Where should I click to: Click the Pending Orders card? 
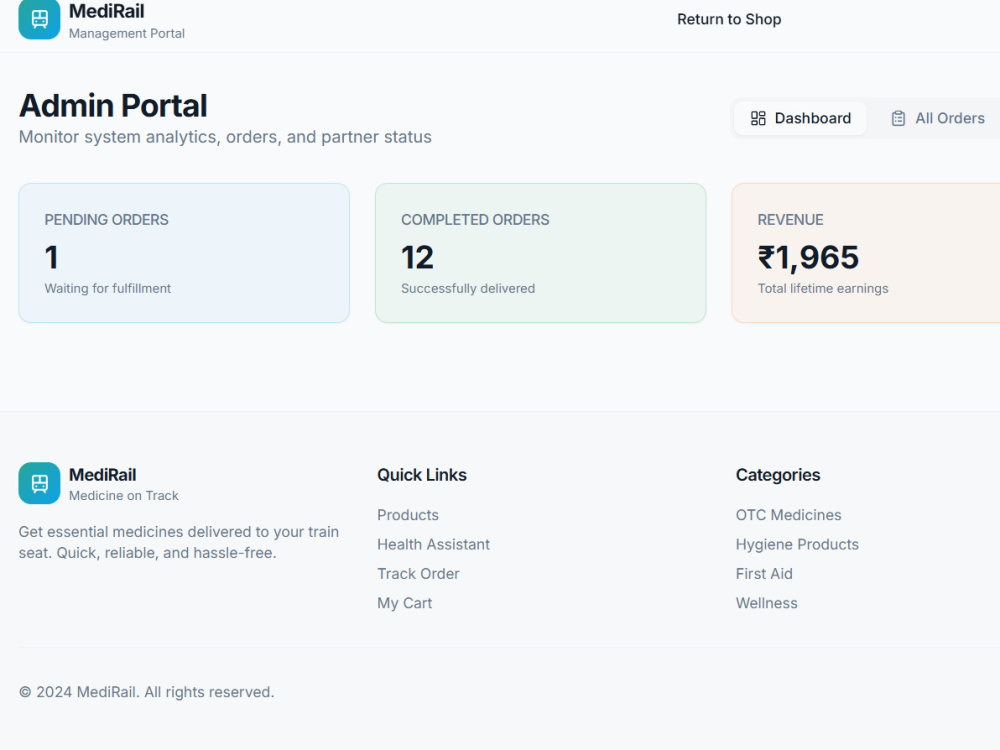click(184, 253)
